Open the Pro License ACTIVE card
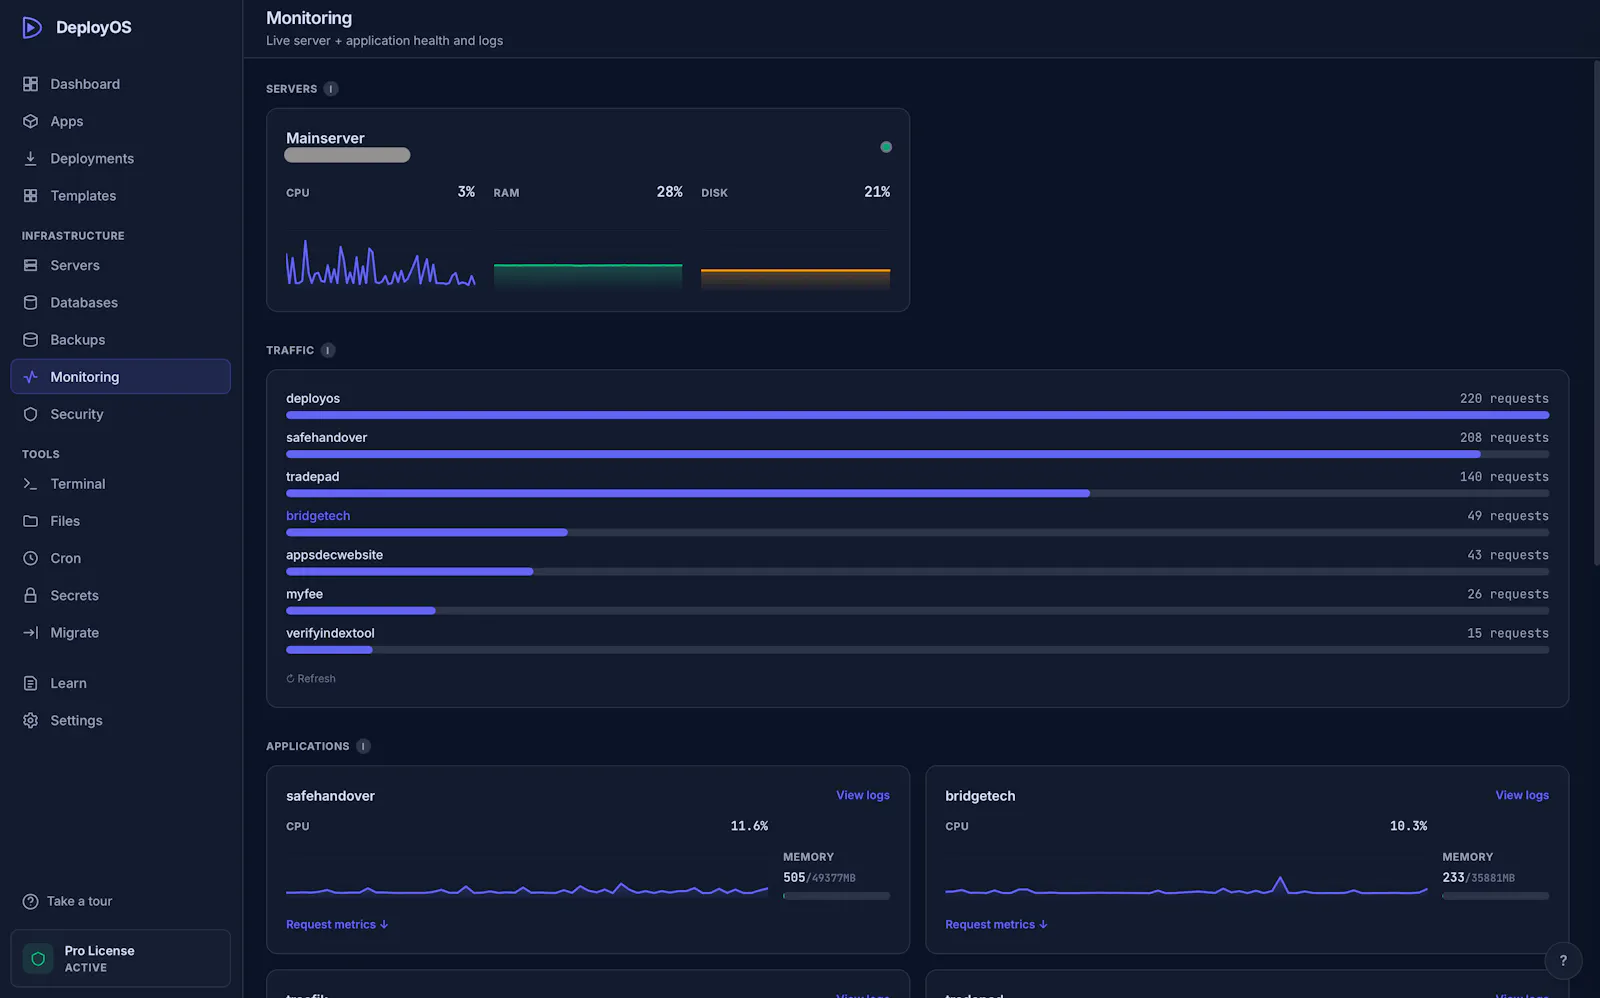 (120, 959)
